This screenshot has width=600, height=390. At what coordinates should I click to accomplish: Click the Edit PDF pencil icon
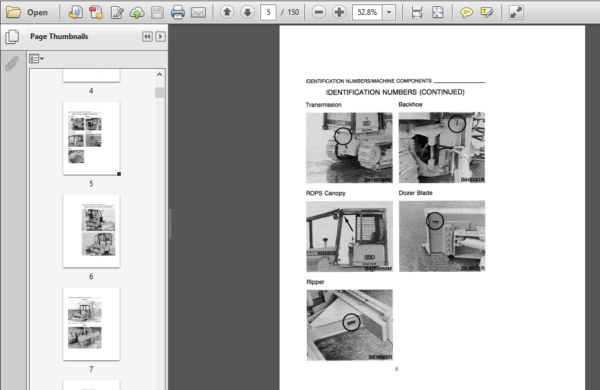coord(117,13)
